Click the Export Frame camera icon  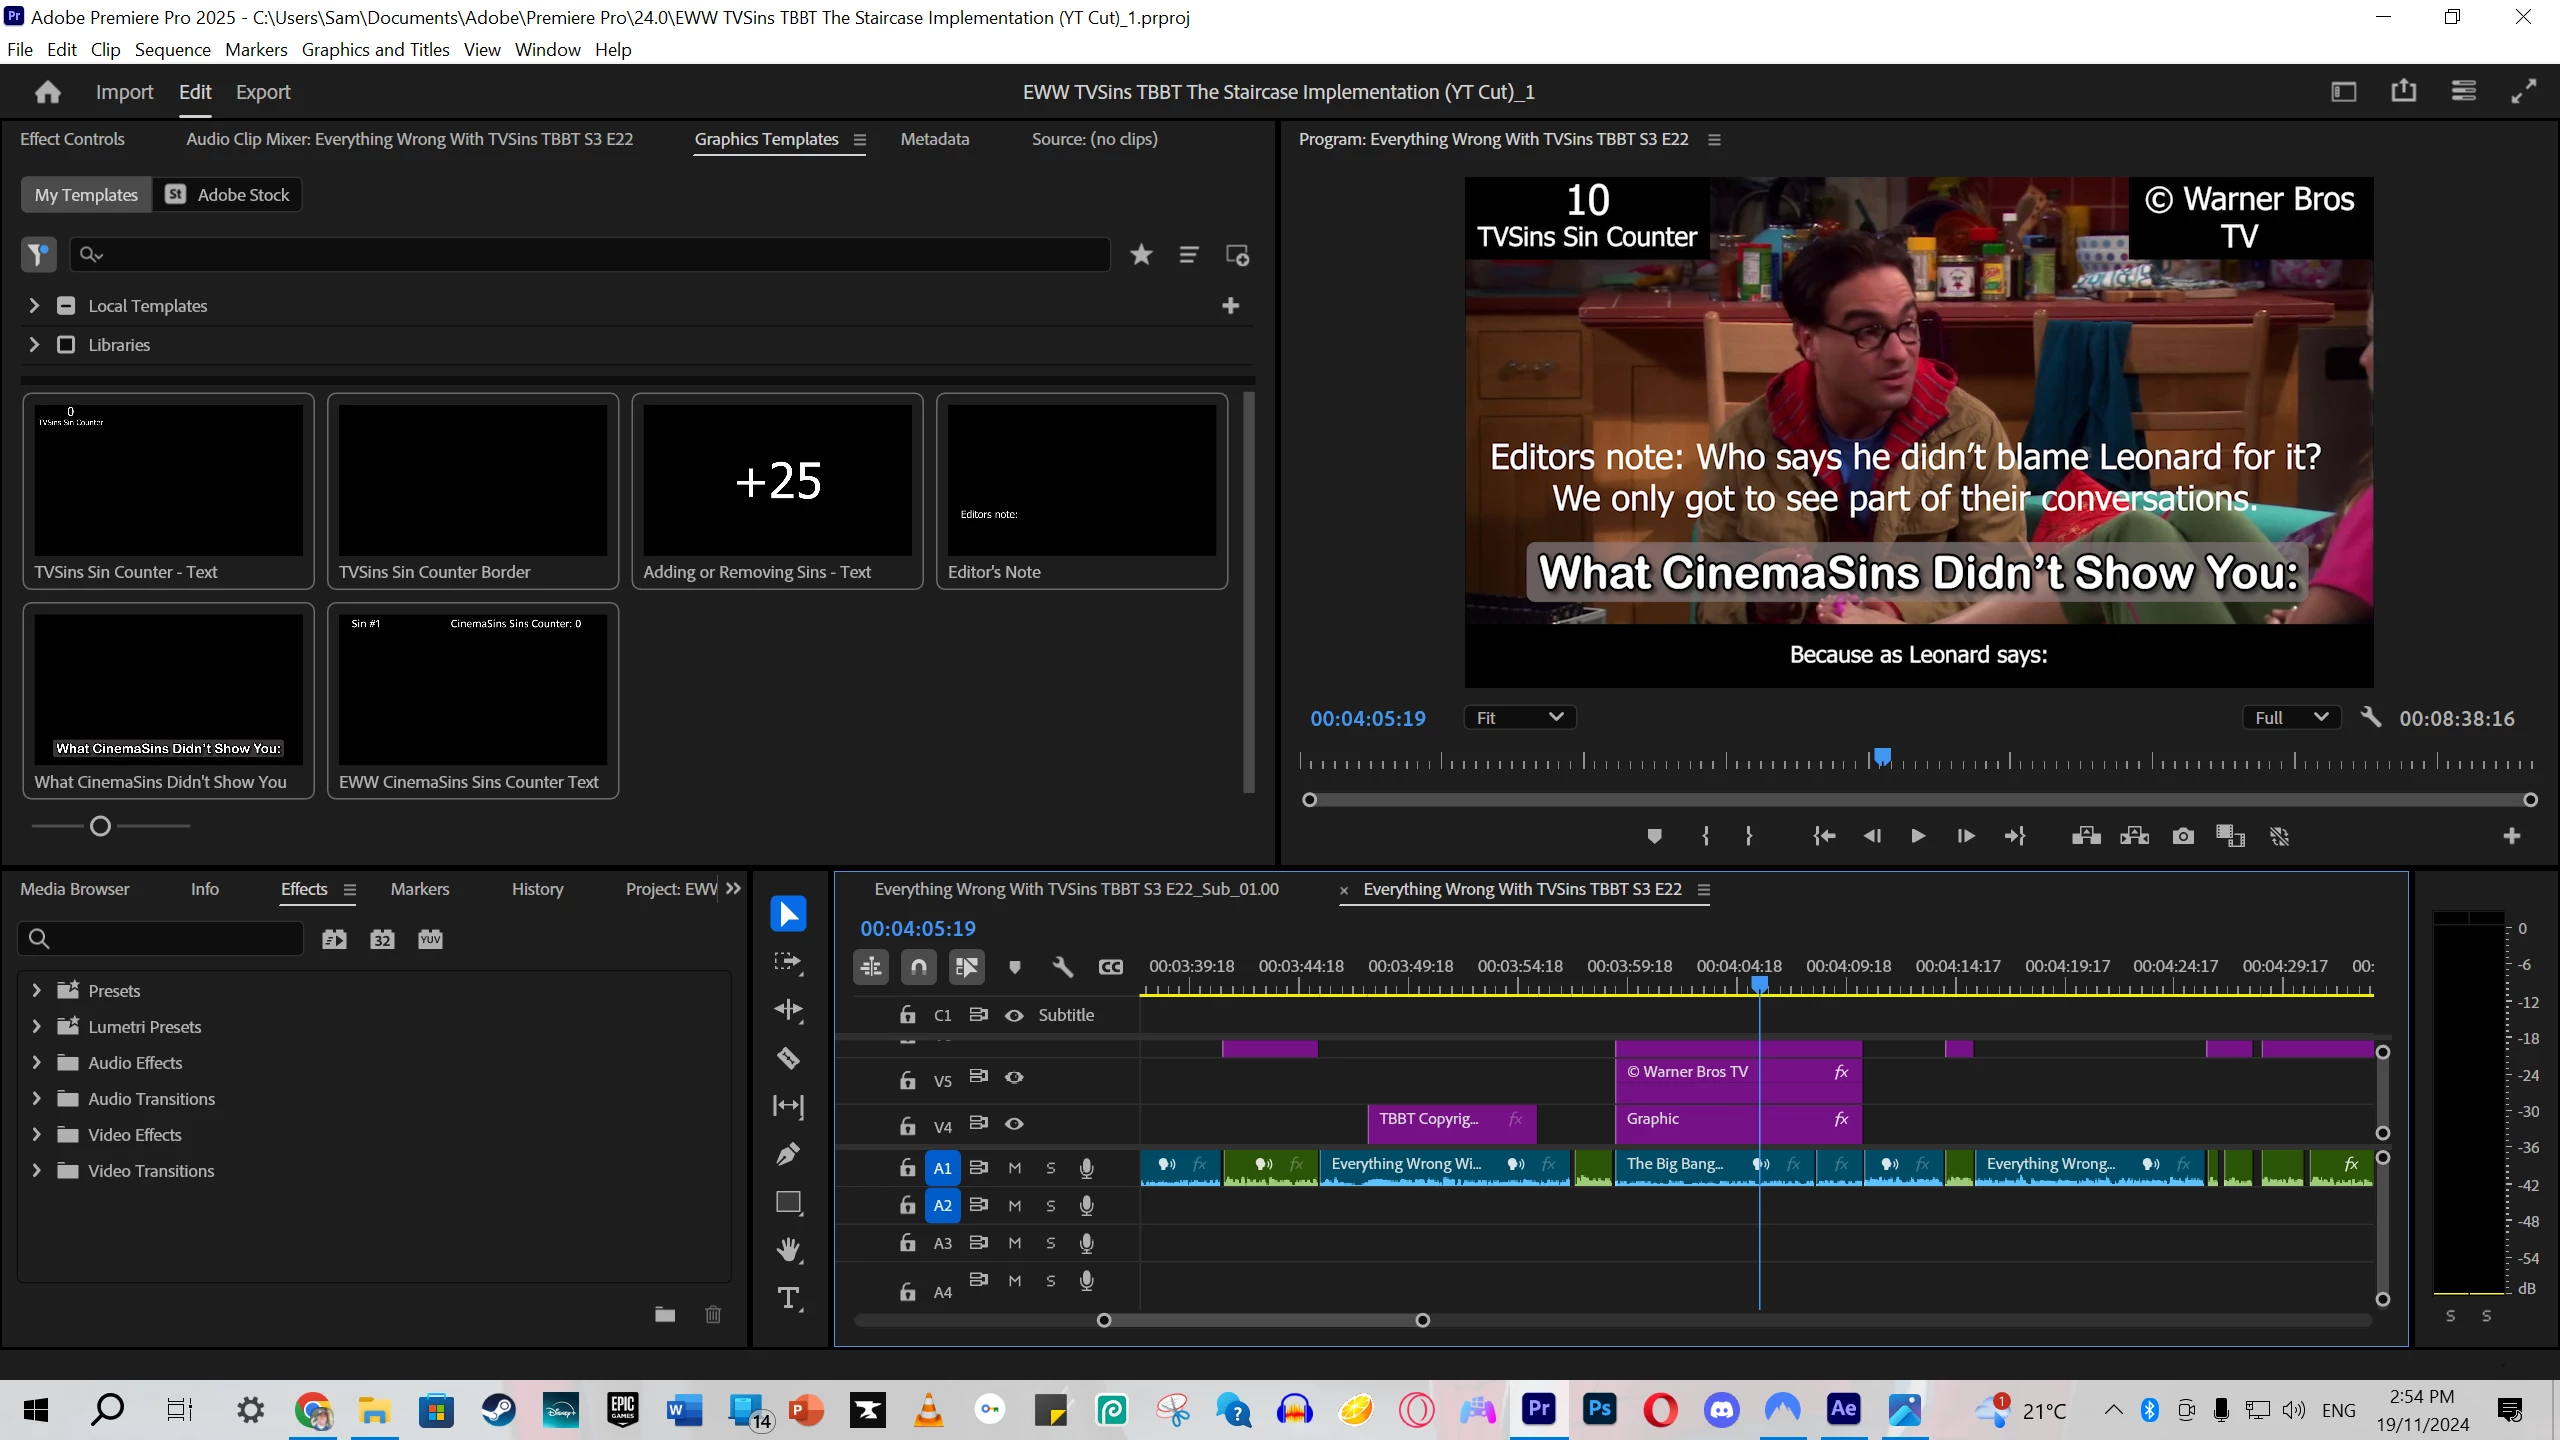pyautogui.click(x=2183, y=836)
